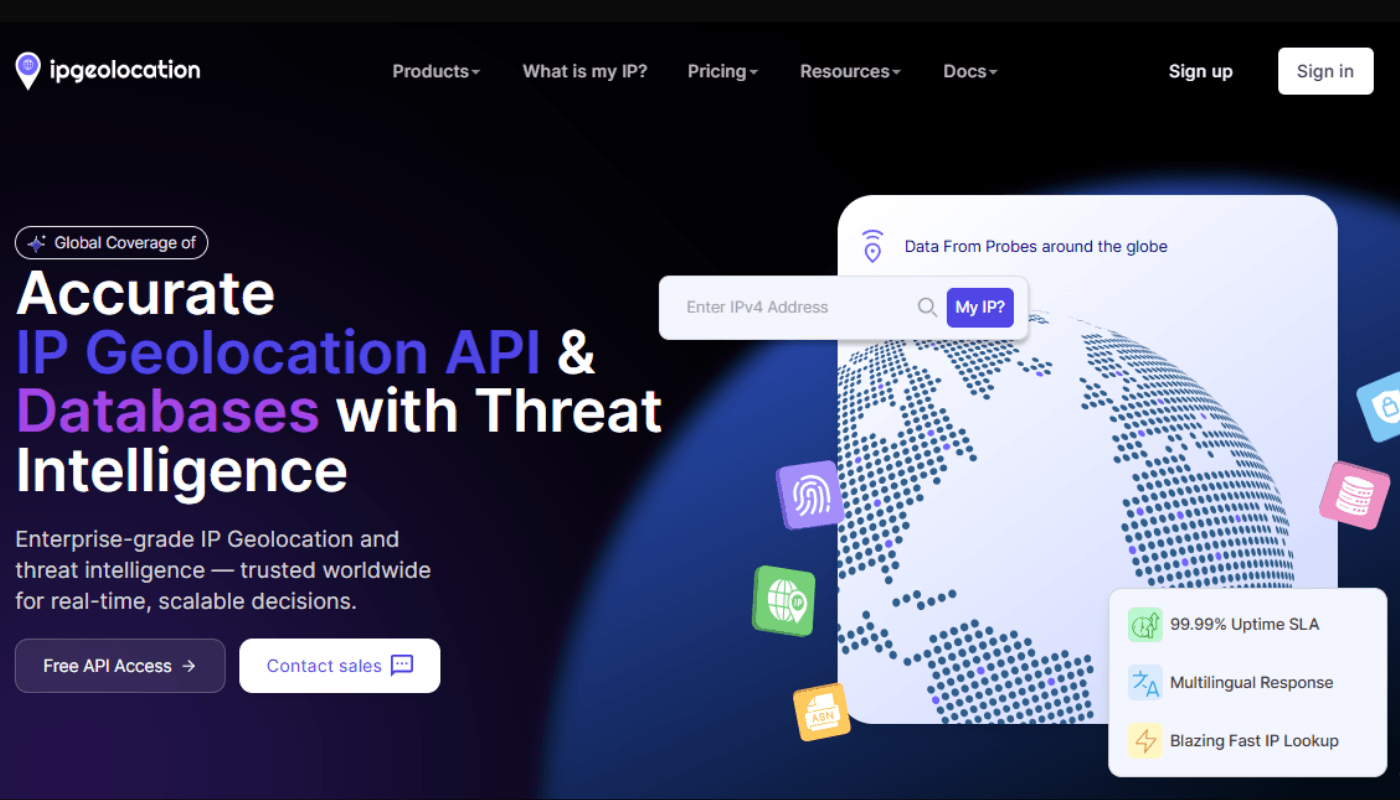Viewport: 1400px width, 800px height.
Task: Click the arrow icon on Free API Access
Action: pyautogui.click(x=189, y=666)
